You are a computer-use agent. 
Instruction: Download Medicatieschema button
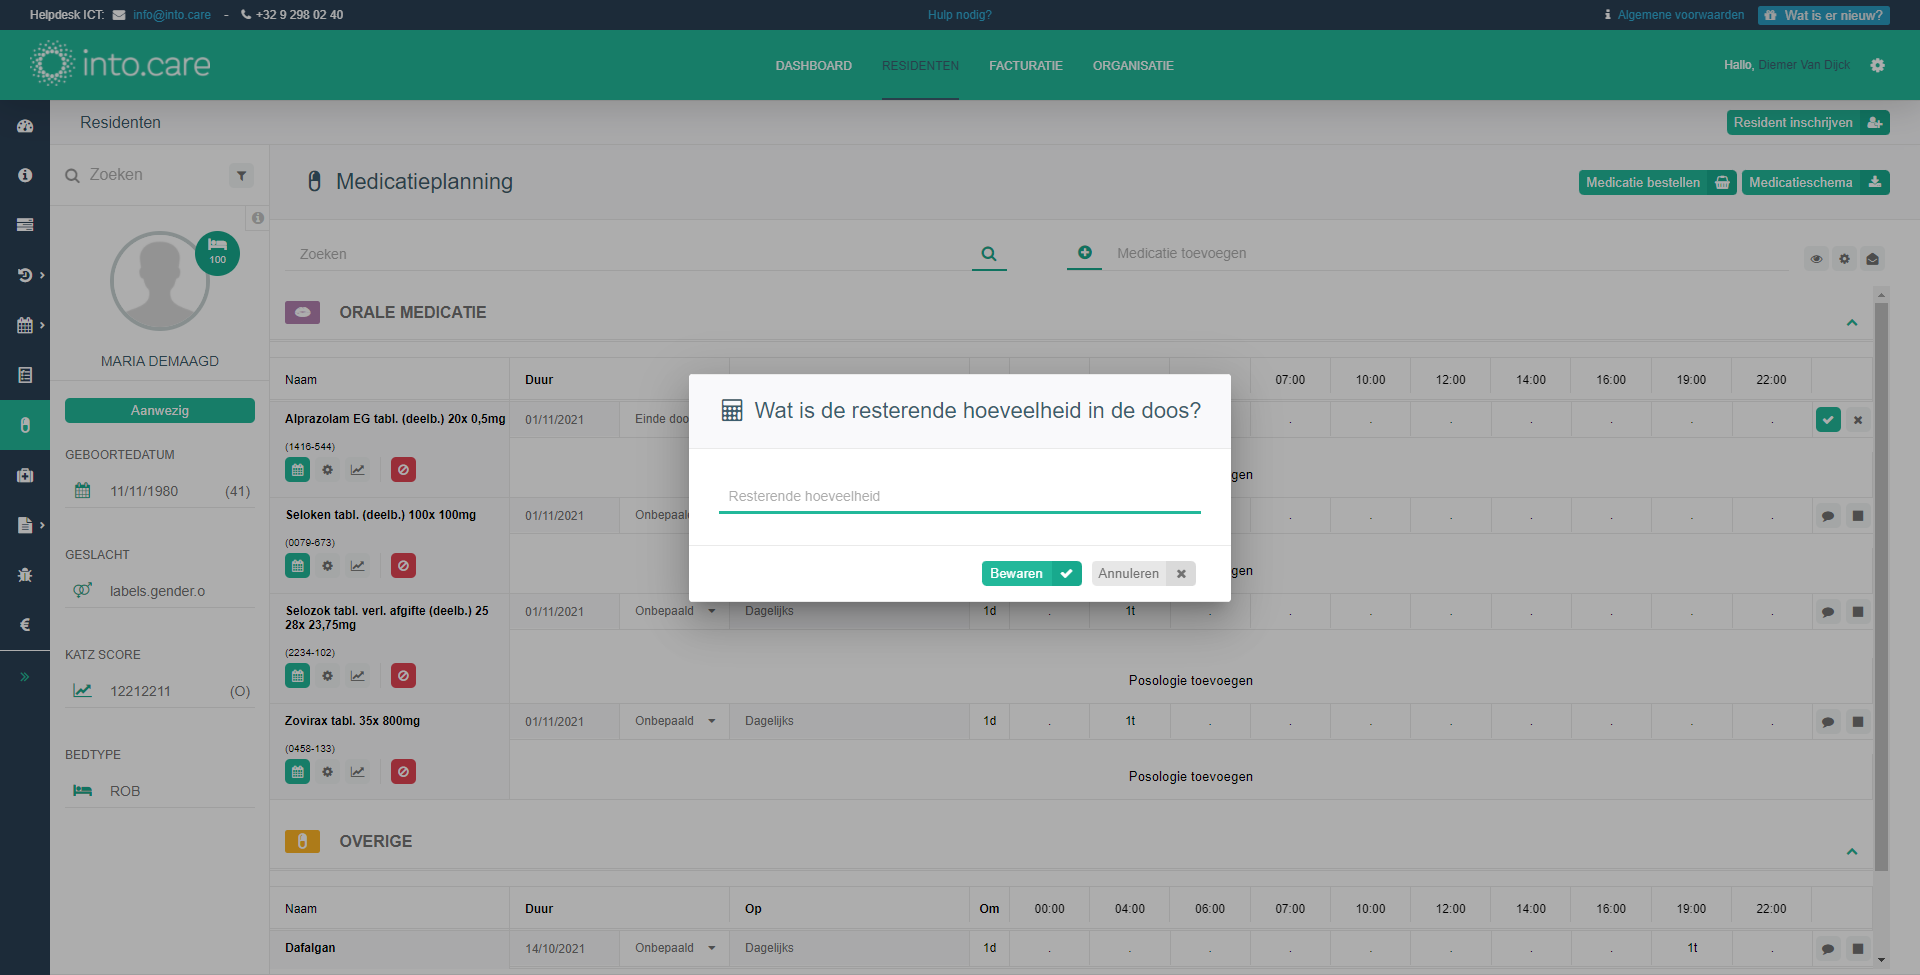[x=1815, y=182]
